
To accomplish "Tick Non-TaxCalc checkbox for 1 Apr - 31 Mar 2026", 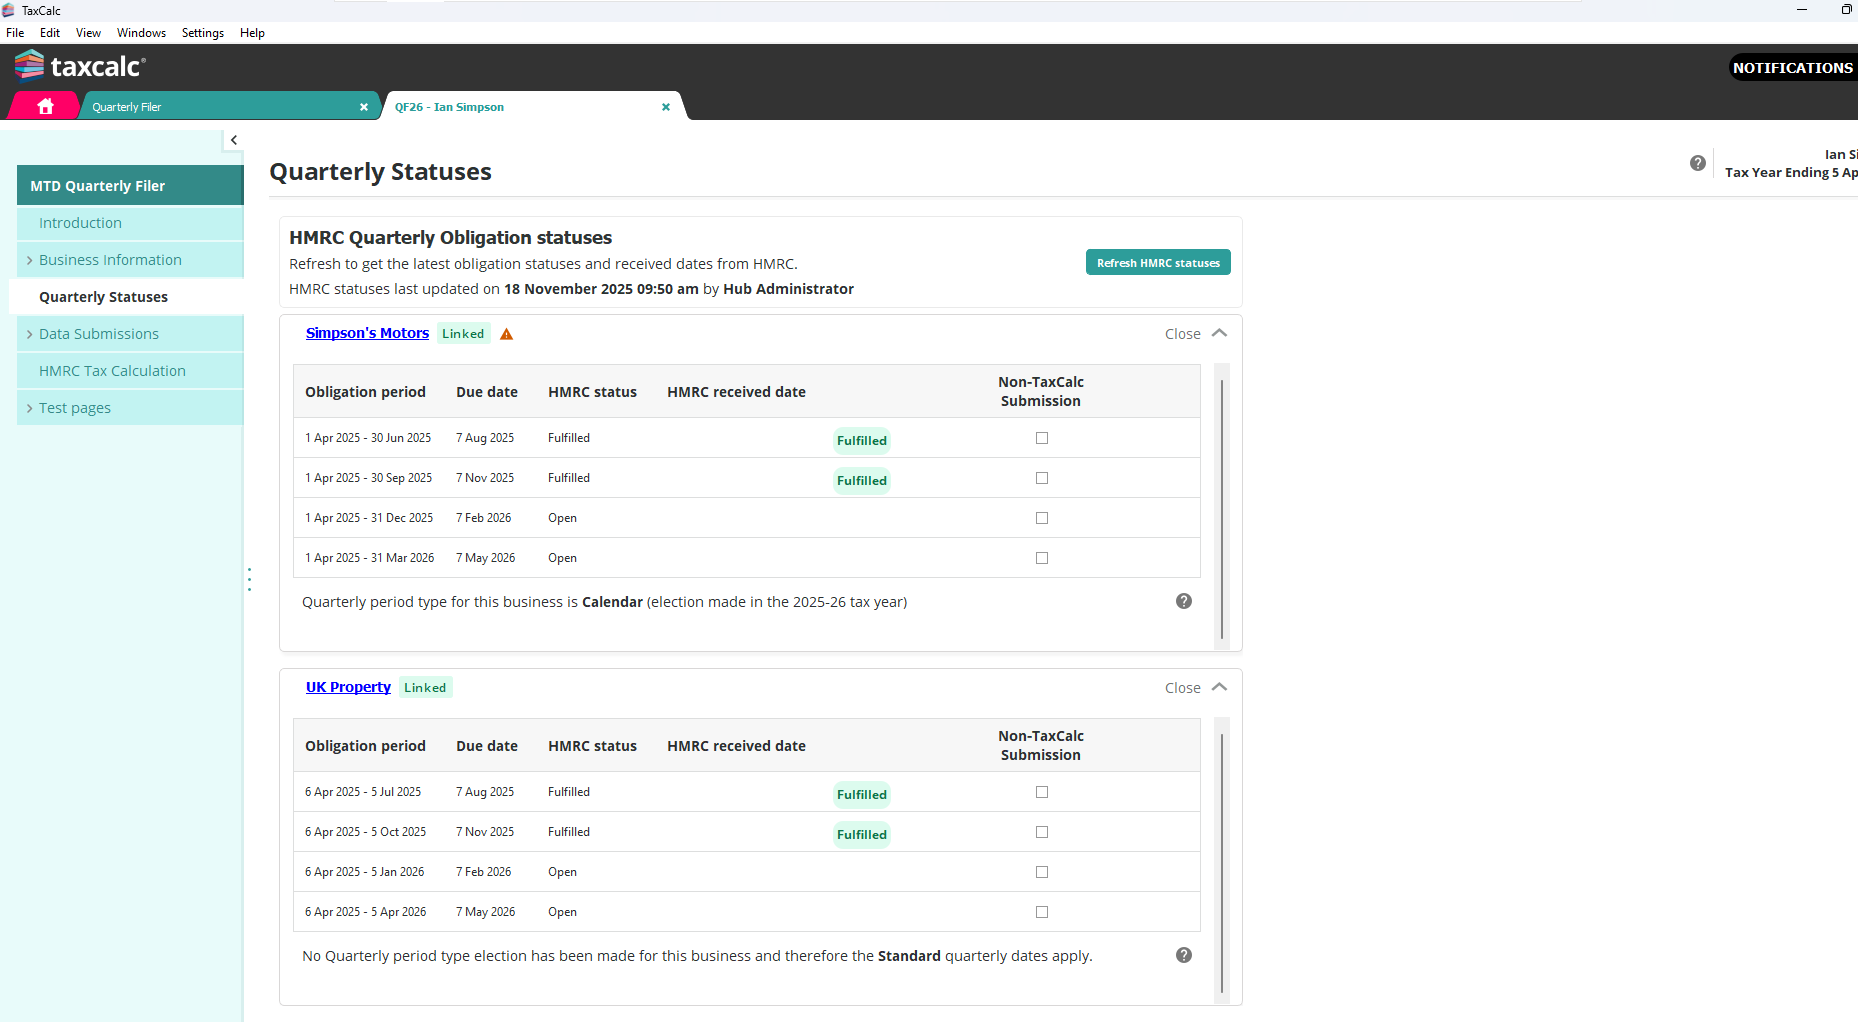I will 1042,558.
